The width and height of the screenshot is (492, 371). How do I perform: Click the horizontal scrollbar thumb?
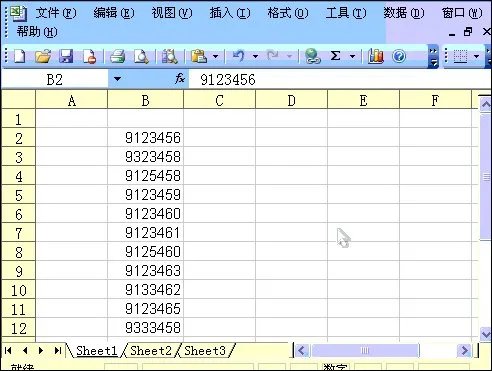[x=365, y=350]
